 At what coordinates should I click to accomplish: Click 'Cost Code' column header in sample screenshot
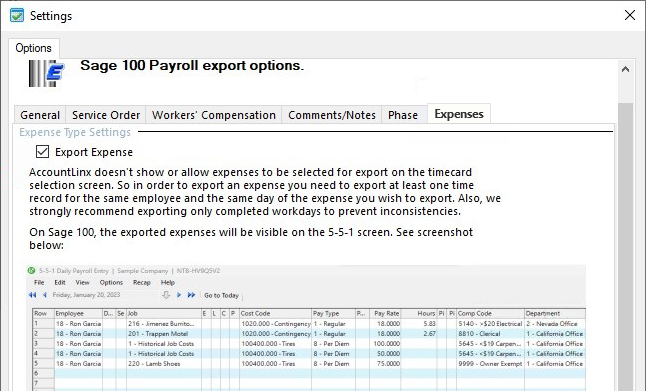coord(276,314)
